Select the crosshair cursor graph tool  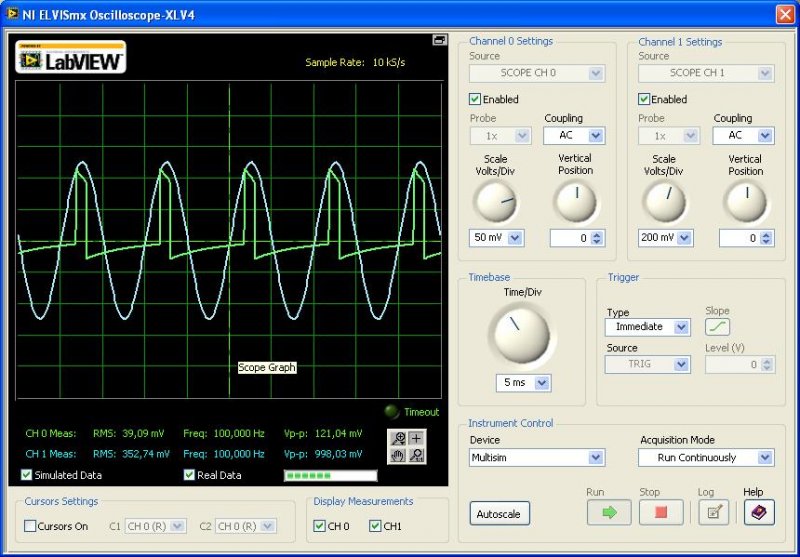point(416,438)
